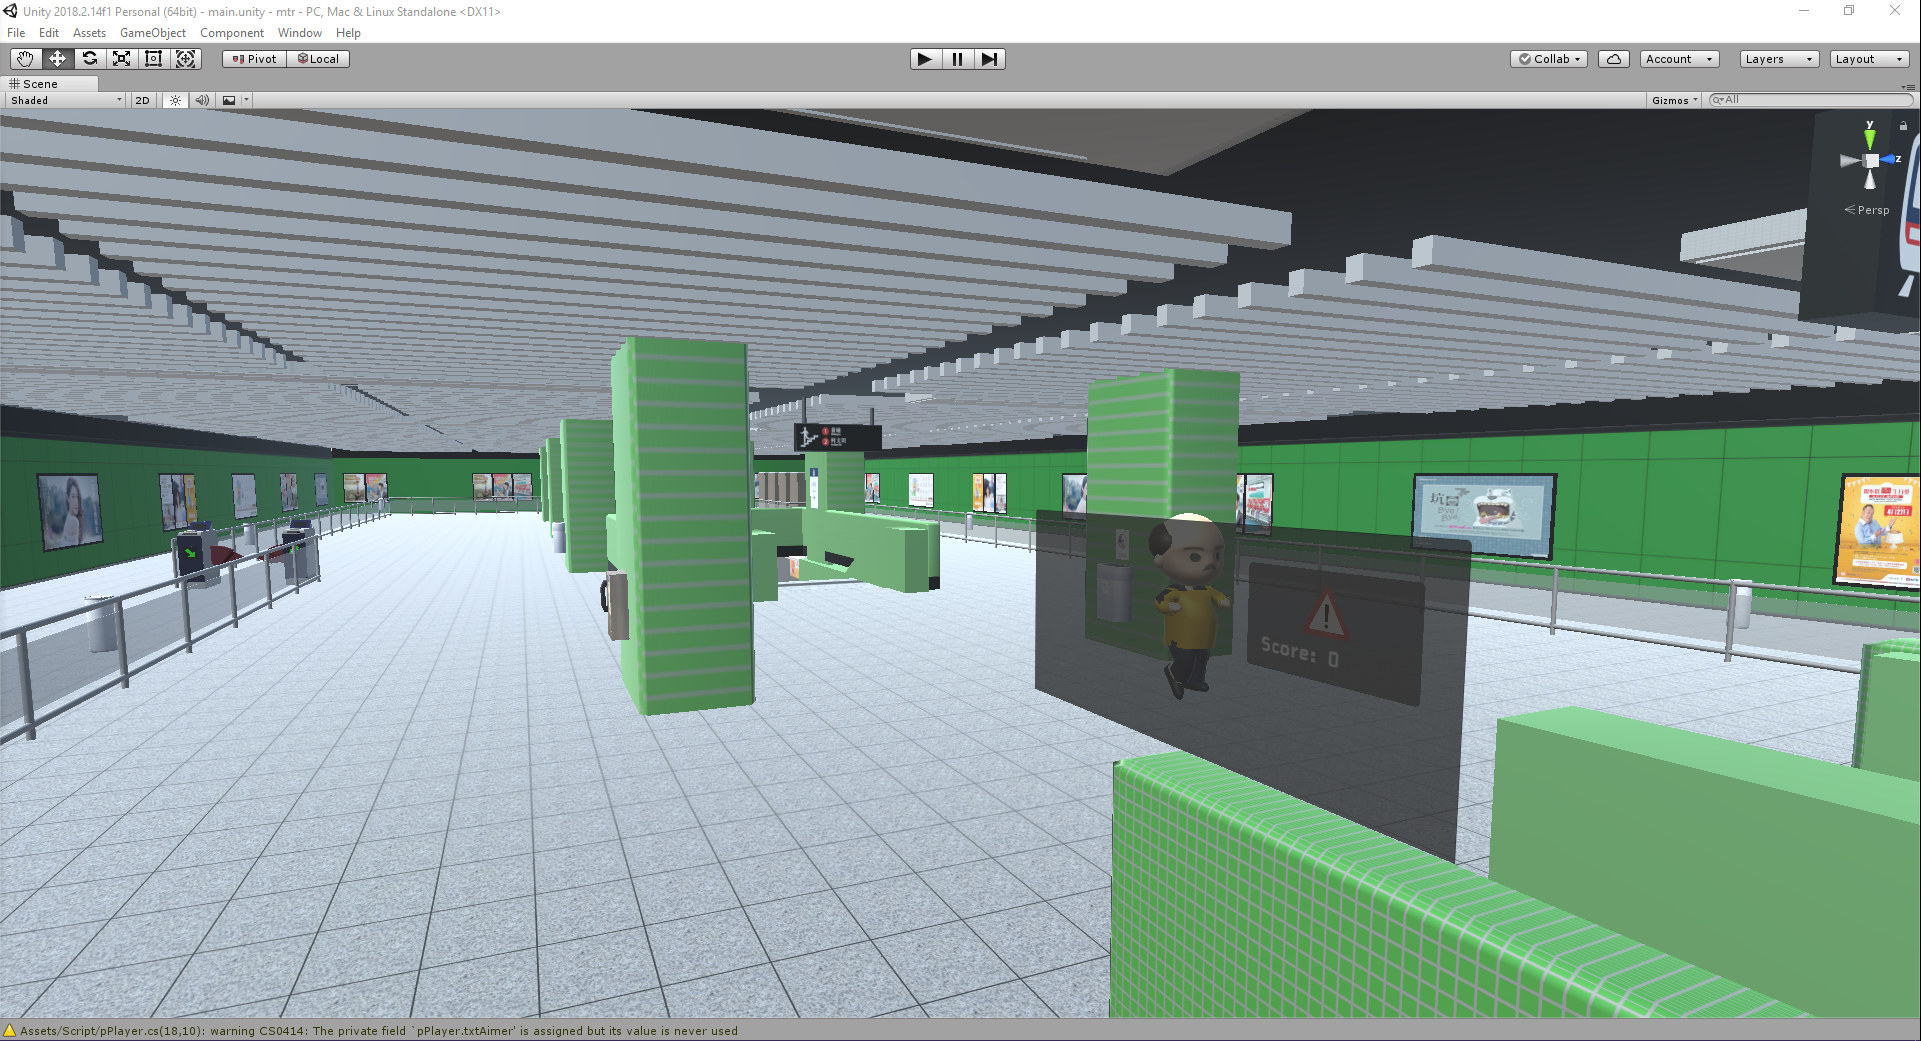
Task: Select the Rect transform tool
Action: coord(153,59)
